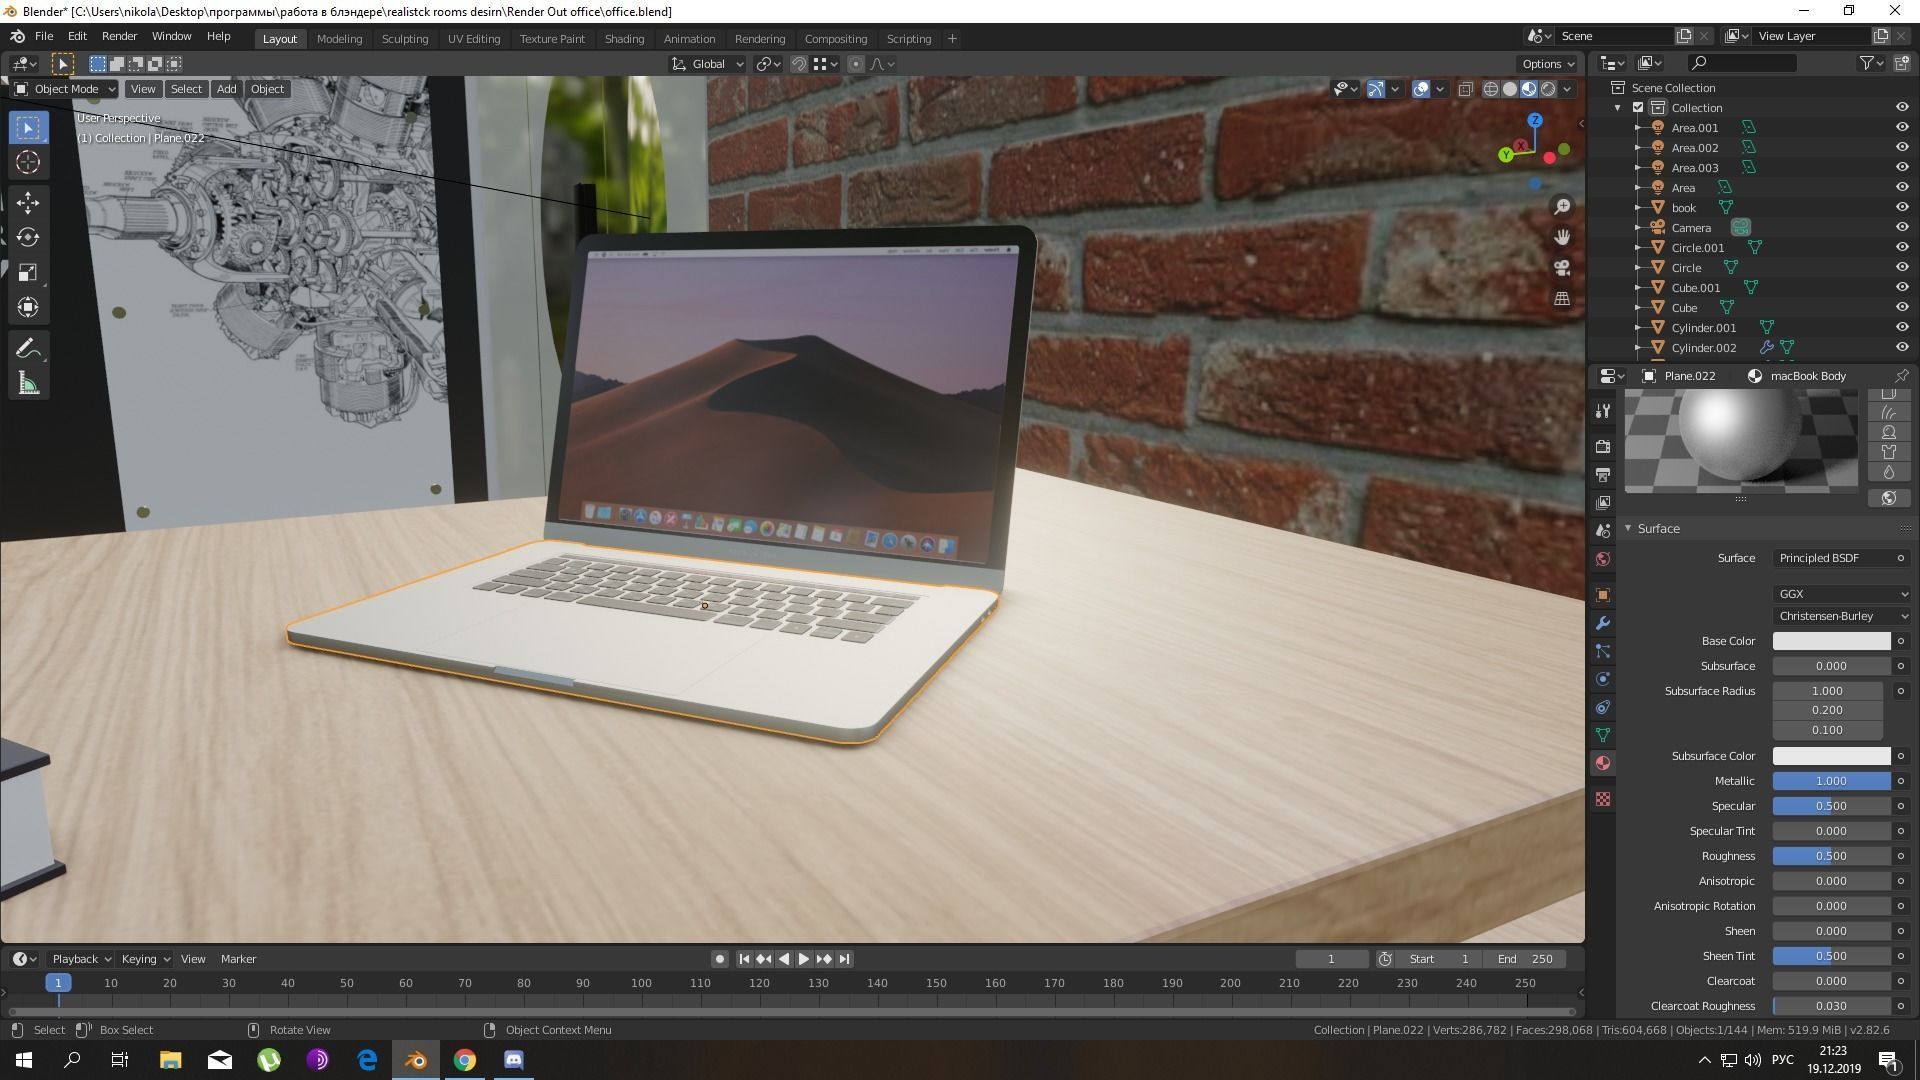Viewport: 1920px width, 1080px height.
Task: Open the Options dropdown
Action: tap(1548, 64)
